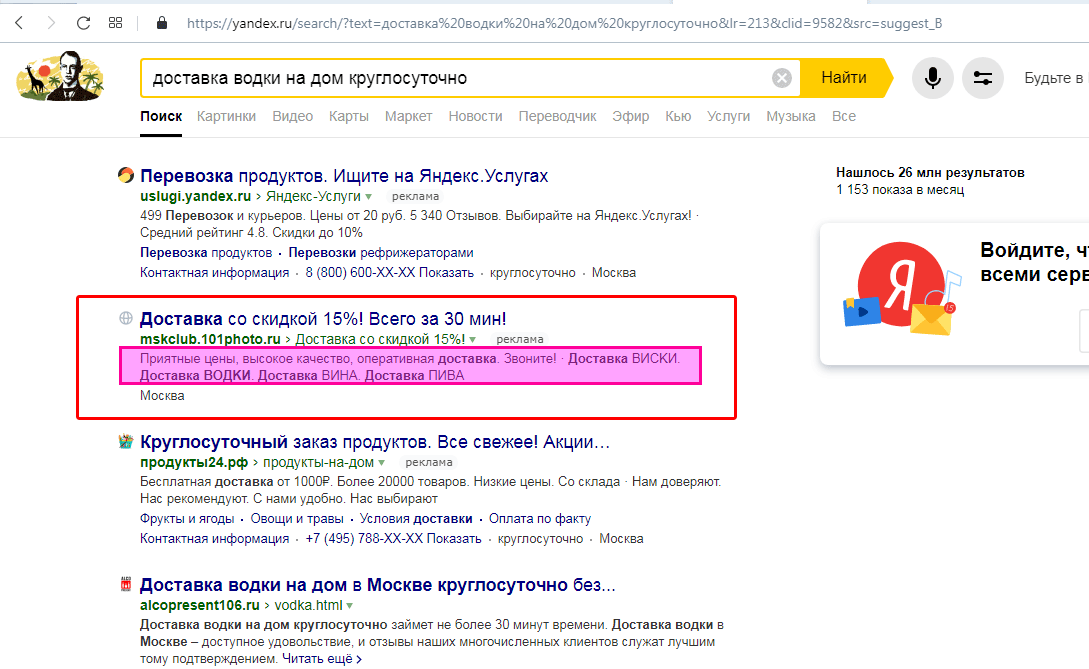Go back with the browser back arrow

tap(19, 23)
